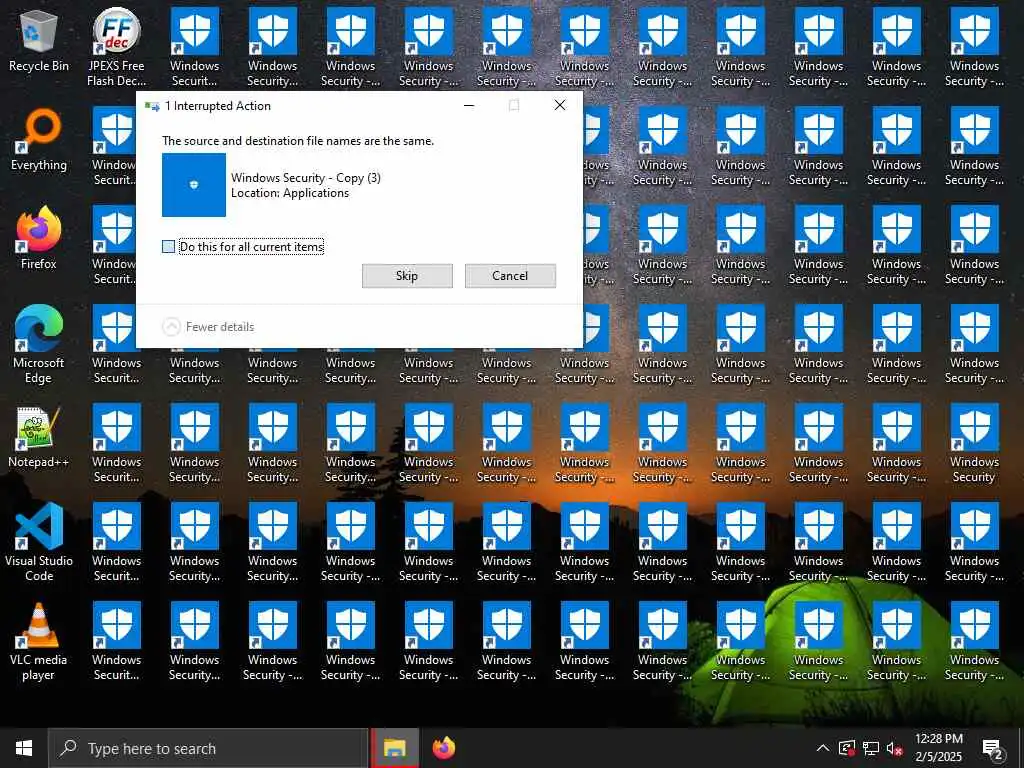Select the Visual Studio Code desktop shortcut
The image size is (1024, 768).
[x=39, y=542]
